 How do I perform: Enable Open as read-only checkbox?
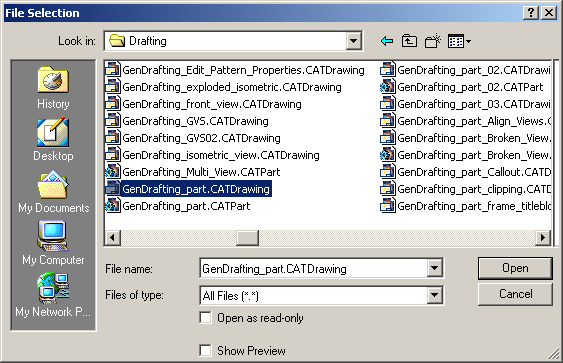(x=205, y=317)
